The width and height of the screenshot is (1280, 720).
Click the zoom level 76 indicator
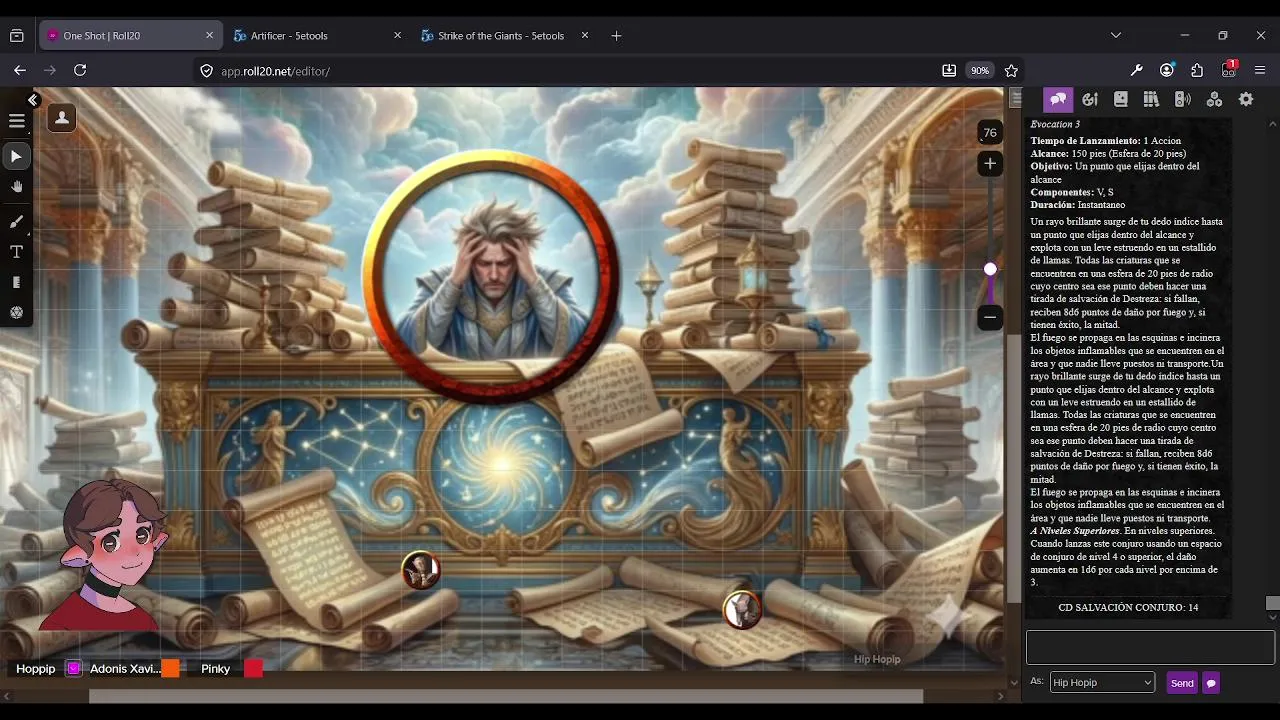click(989, 132)
